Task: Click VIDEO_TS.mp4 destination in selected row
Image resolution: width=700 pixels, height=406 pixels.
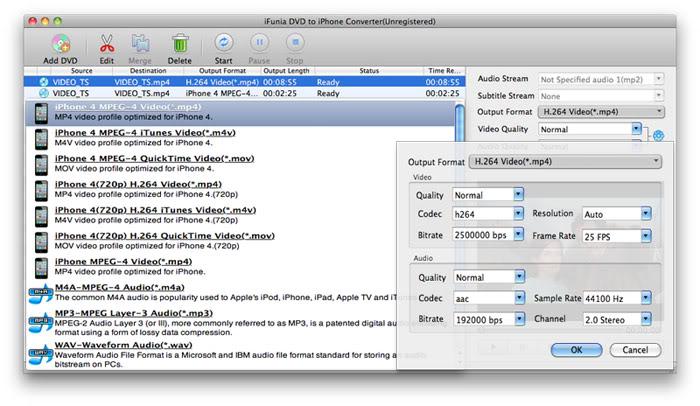Action: pyautogui.click(x=142, y=82)
